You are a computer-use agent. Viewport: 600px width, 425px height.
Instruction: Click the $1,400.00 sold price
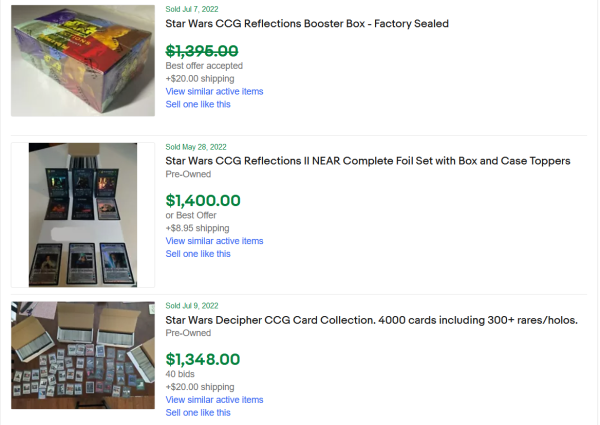203,200
